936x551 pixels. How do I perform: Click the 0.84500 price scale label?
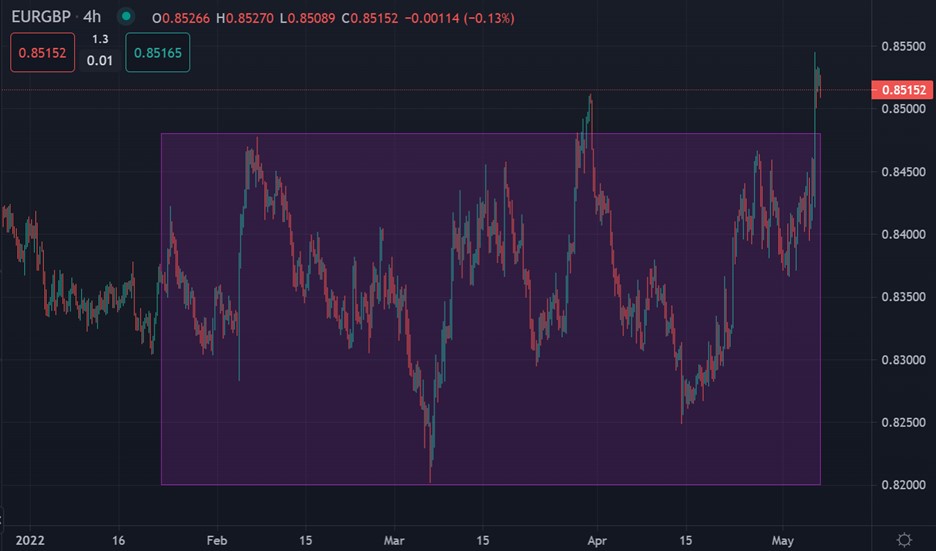903,171
